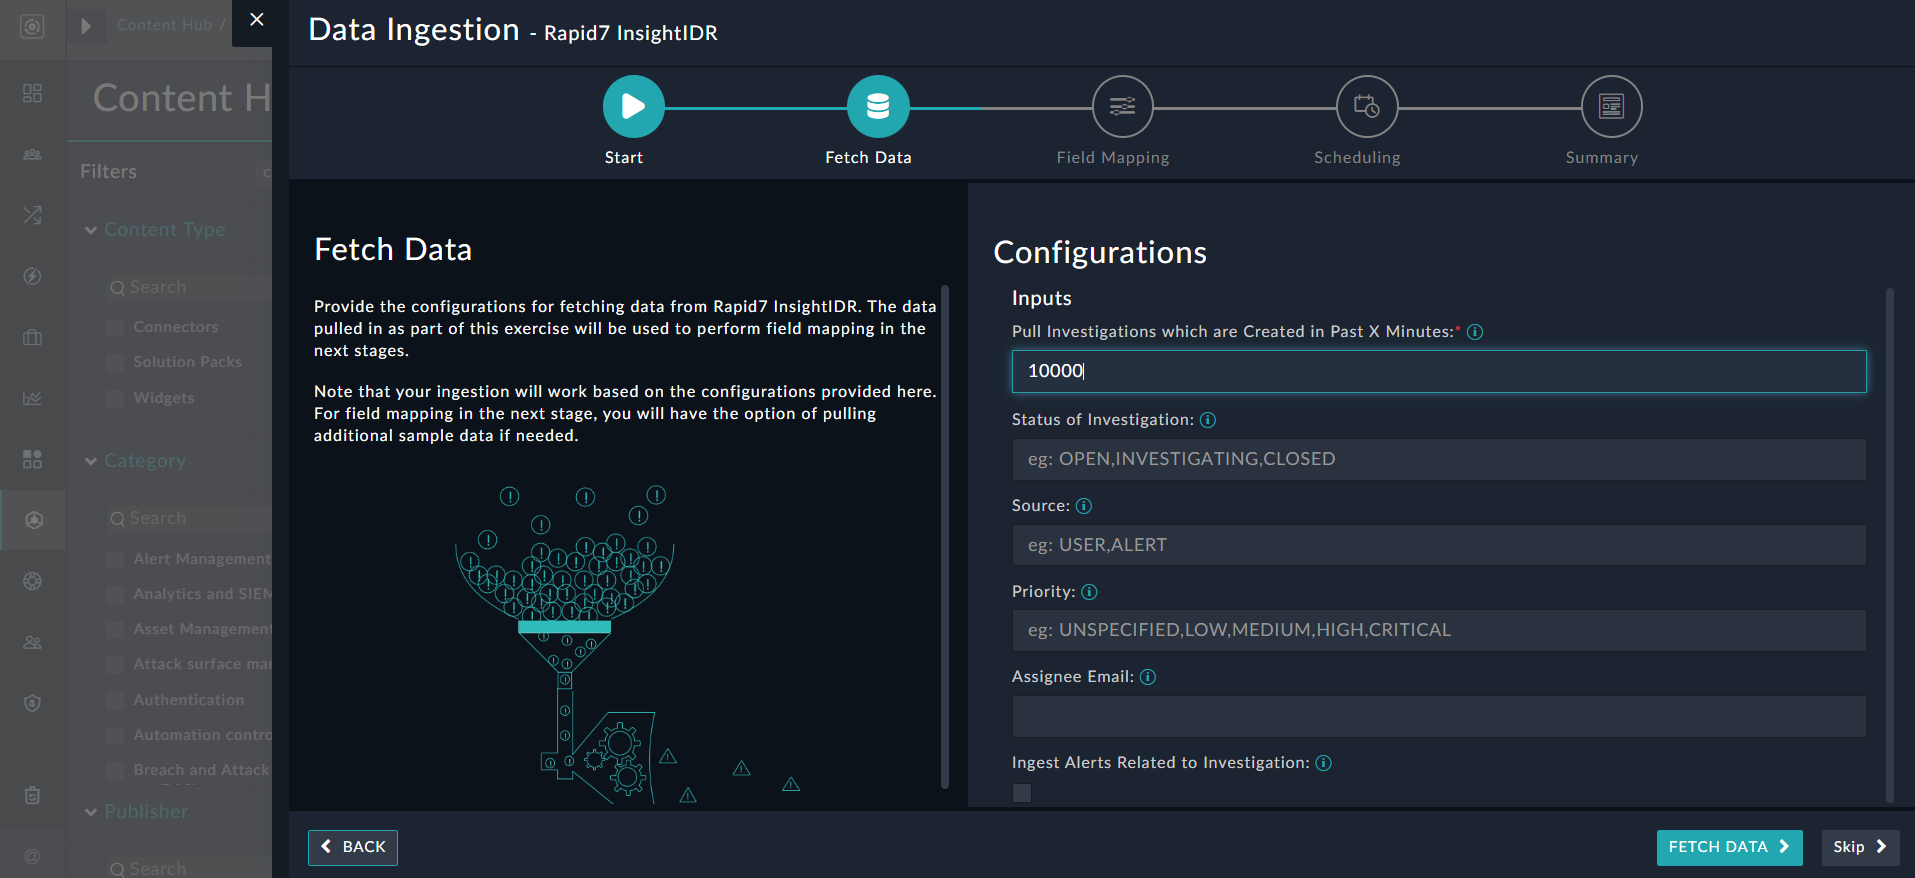1915x878 pixels.
Task: Click the Summary step icon
Action: (x=1610, y=106)
